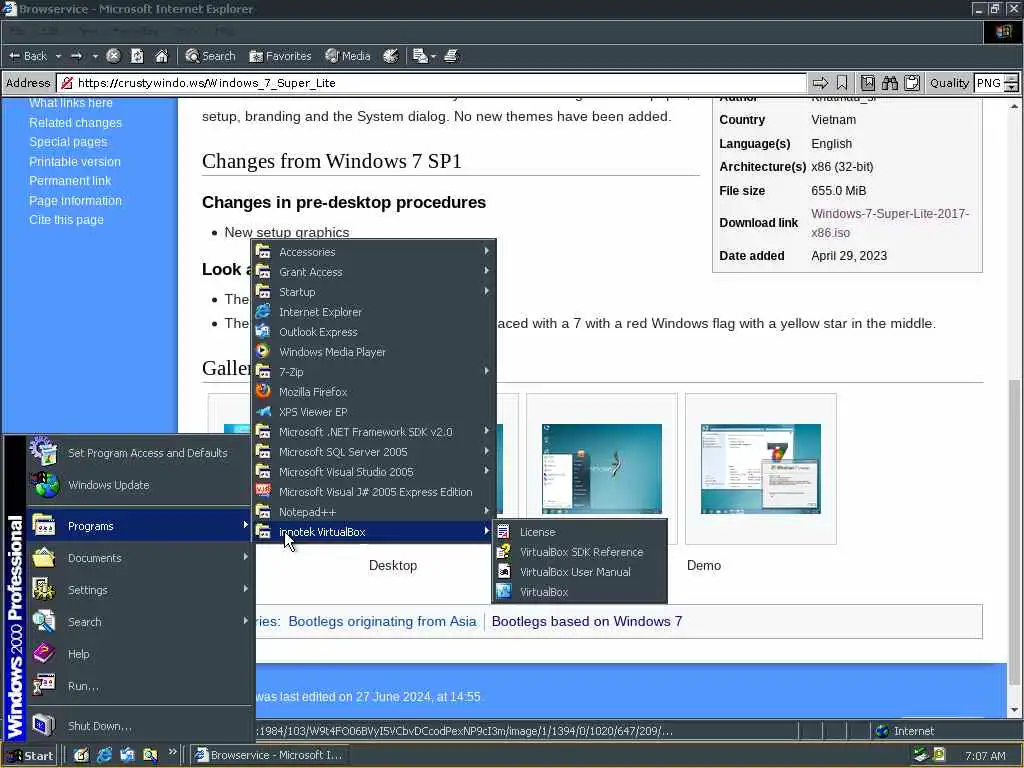The width and height of the screenshot is (1024, 768).
Task: Click the Start button
Action: [30, 756]
